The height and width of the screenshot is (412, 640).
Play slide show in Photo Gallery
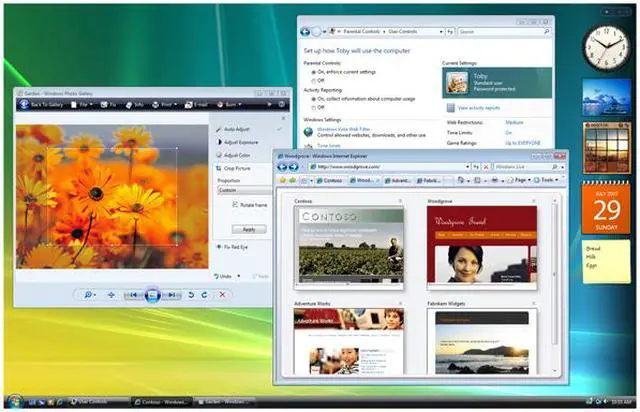[x=152, y=295]
